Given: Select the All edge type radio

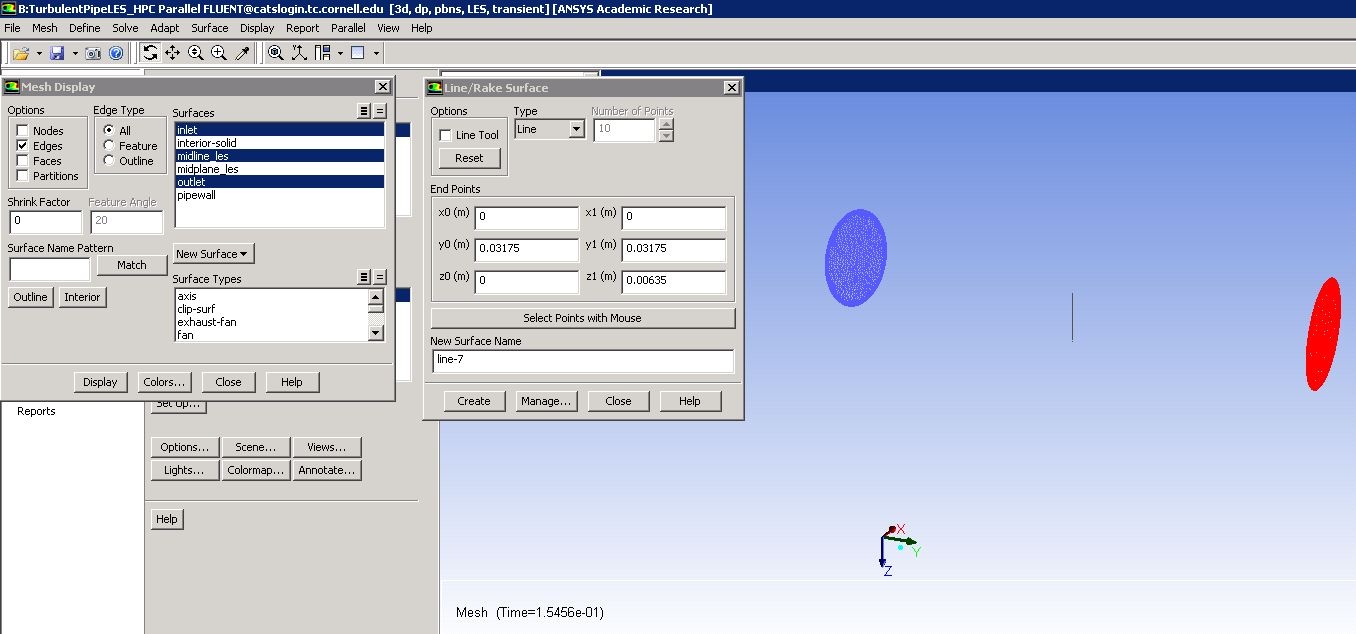Looking at the screenshot, I should click(108, 130).
